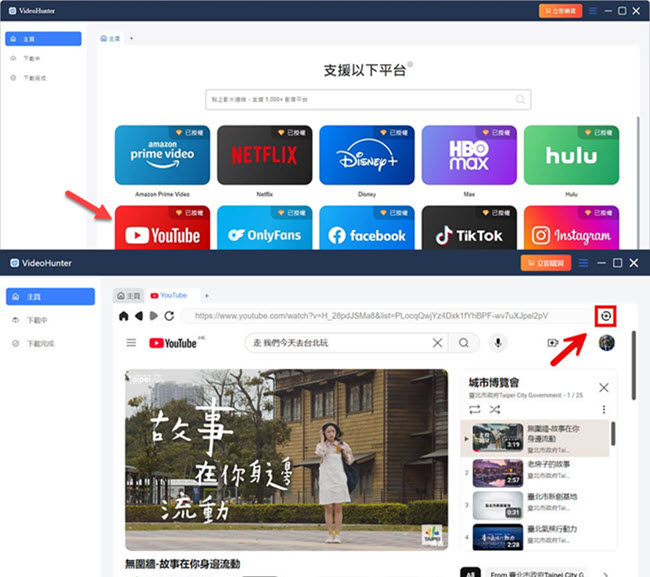This screenshot has width=650, height=577.
Task: Close the 城市博覽會 playlist panel
Action: [604, 388]
